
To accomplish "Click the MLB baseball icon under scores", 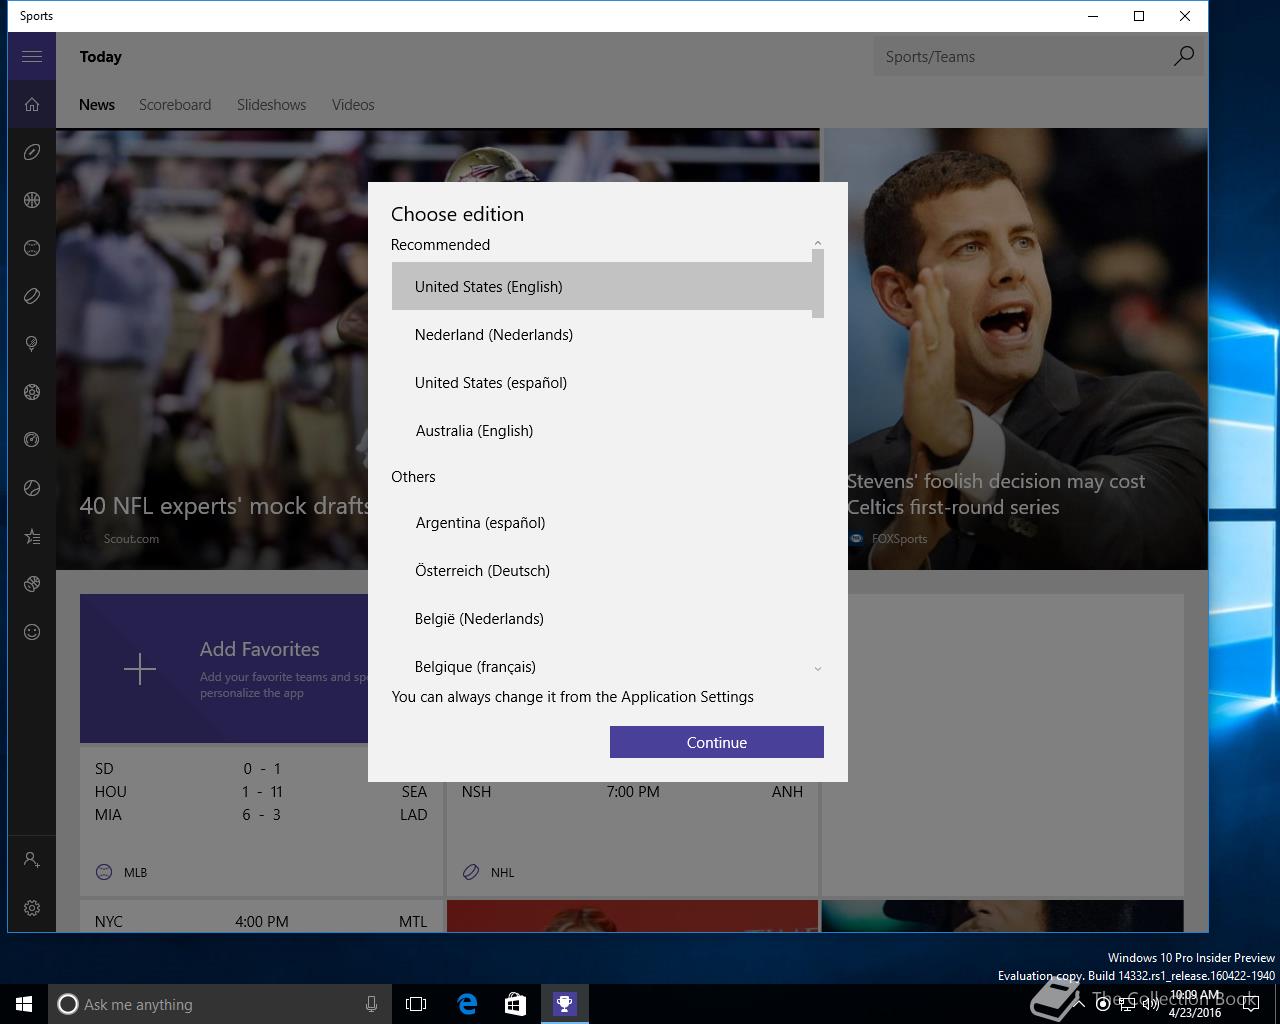I will click(x=104, y=872).
